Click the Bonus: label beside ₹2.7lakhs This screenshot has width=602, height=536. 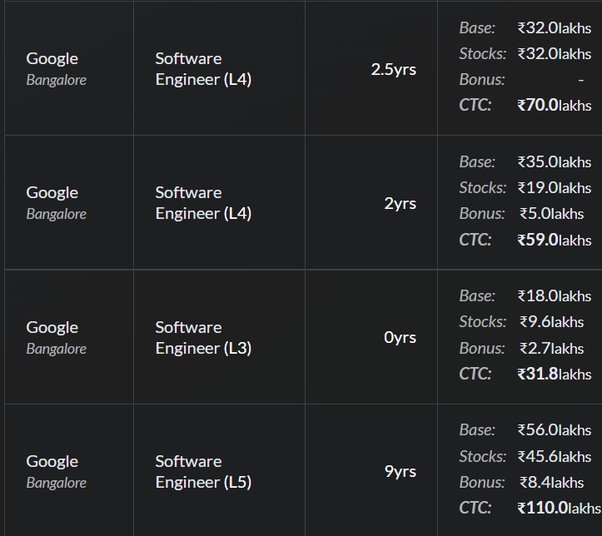click(x=482, y=349)
